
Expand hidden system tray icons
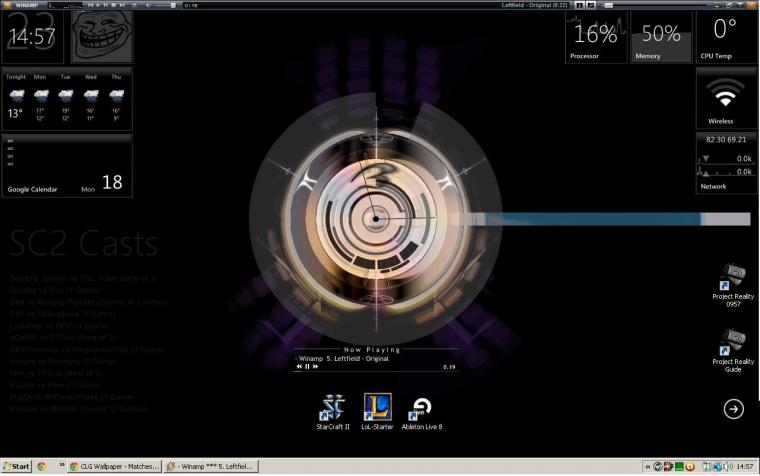pyautogui.click(x=648, y=467)
